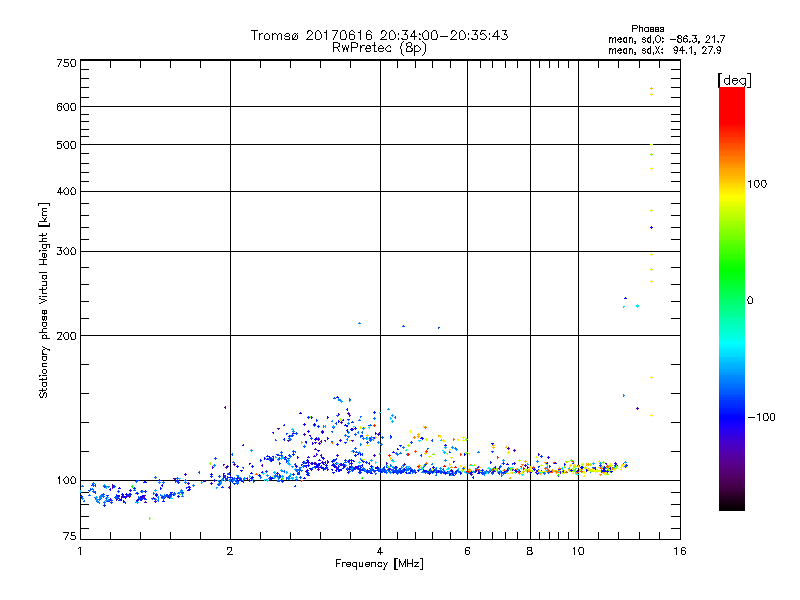
Task: Click colorbar label '-100'
Action: [x=761, y=417]
